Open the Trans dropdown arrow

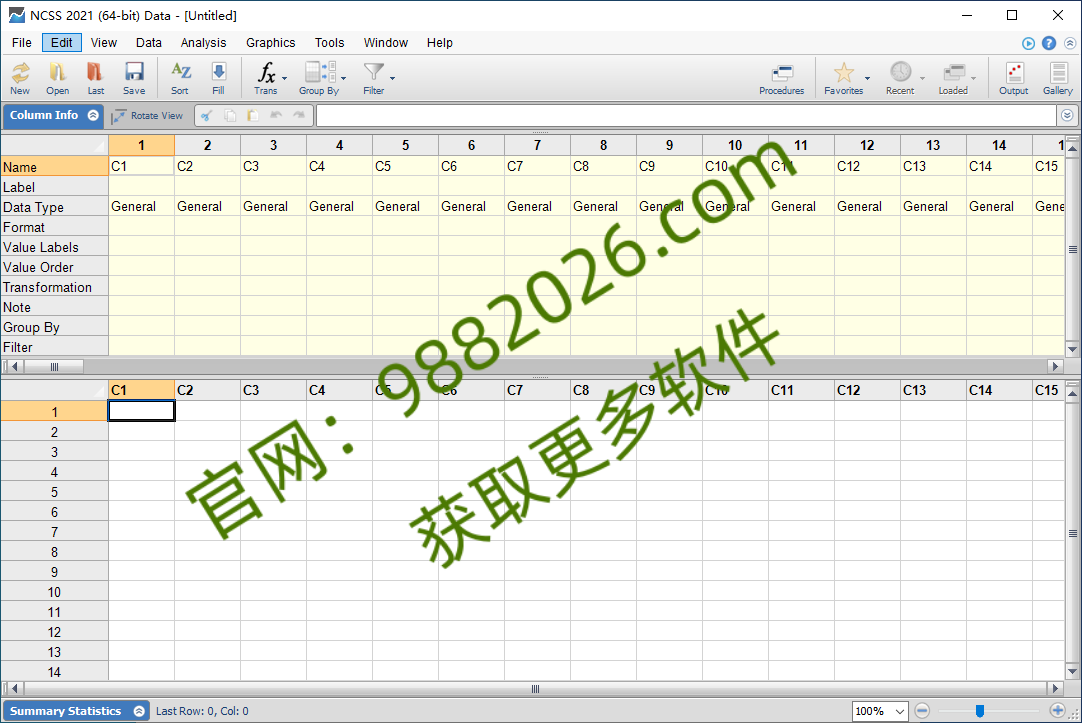tap(284, 78)
